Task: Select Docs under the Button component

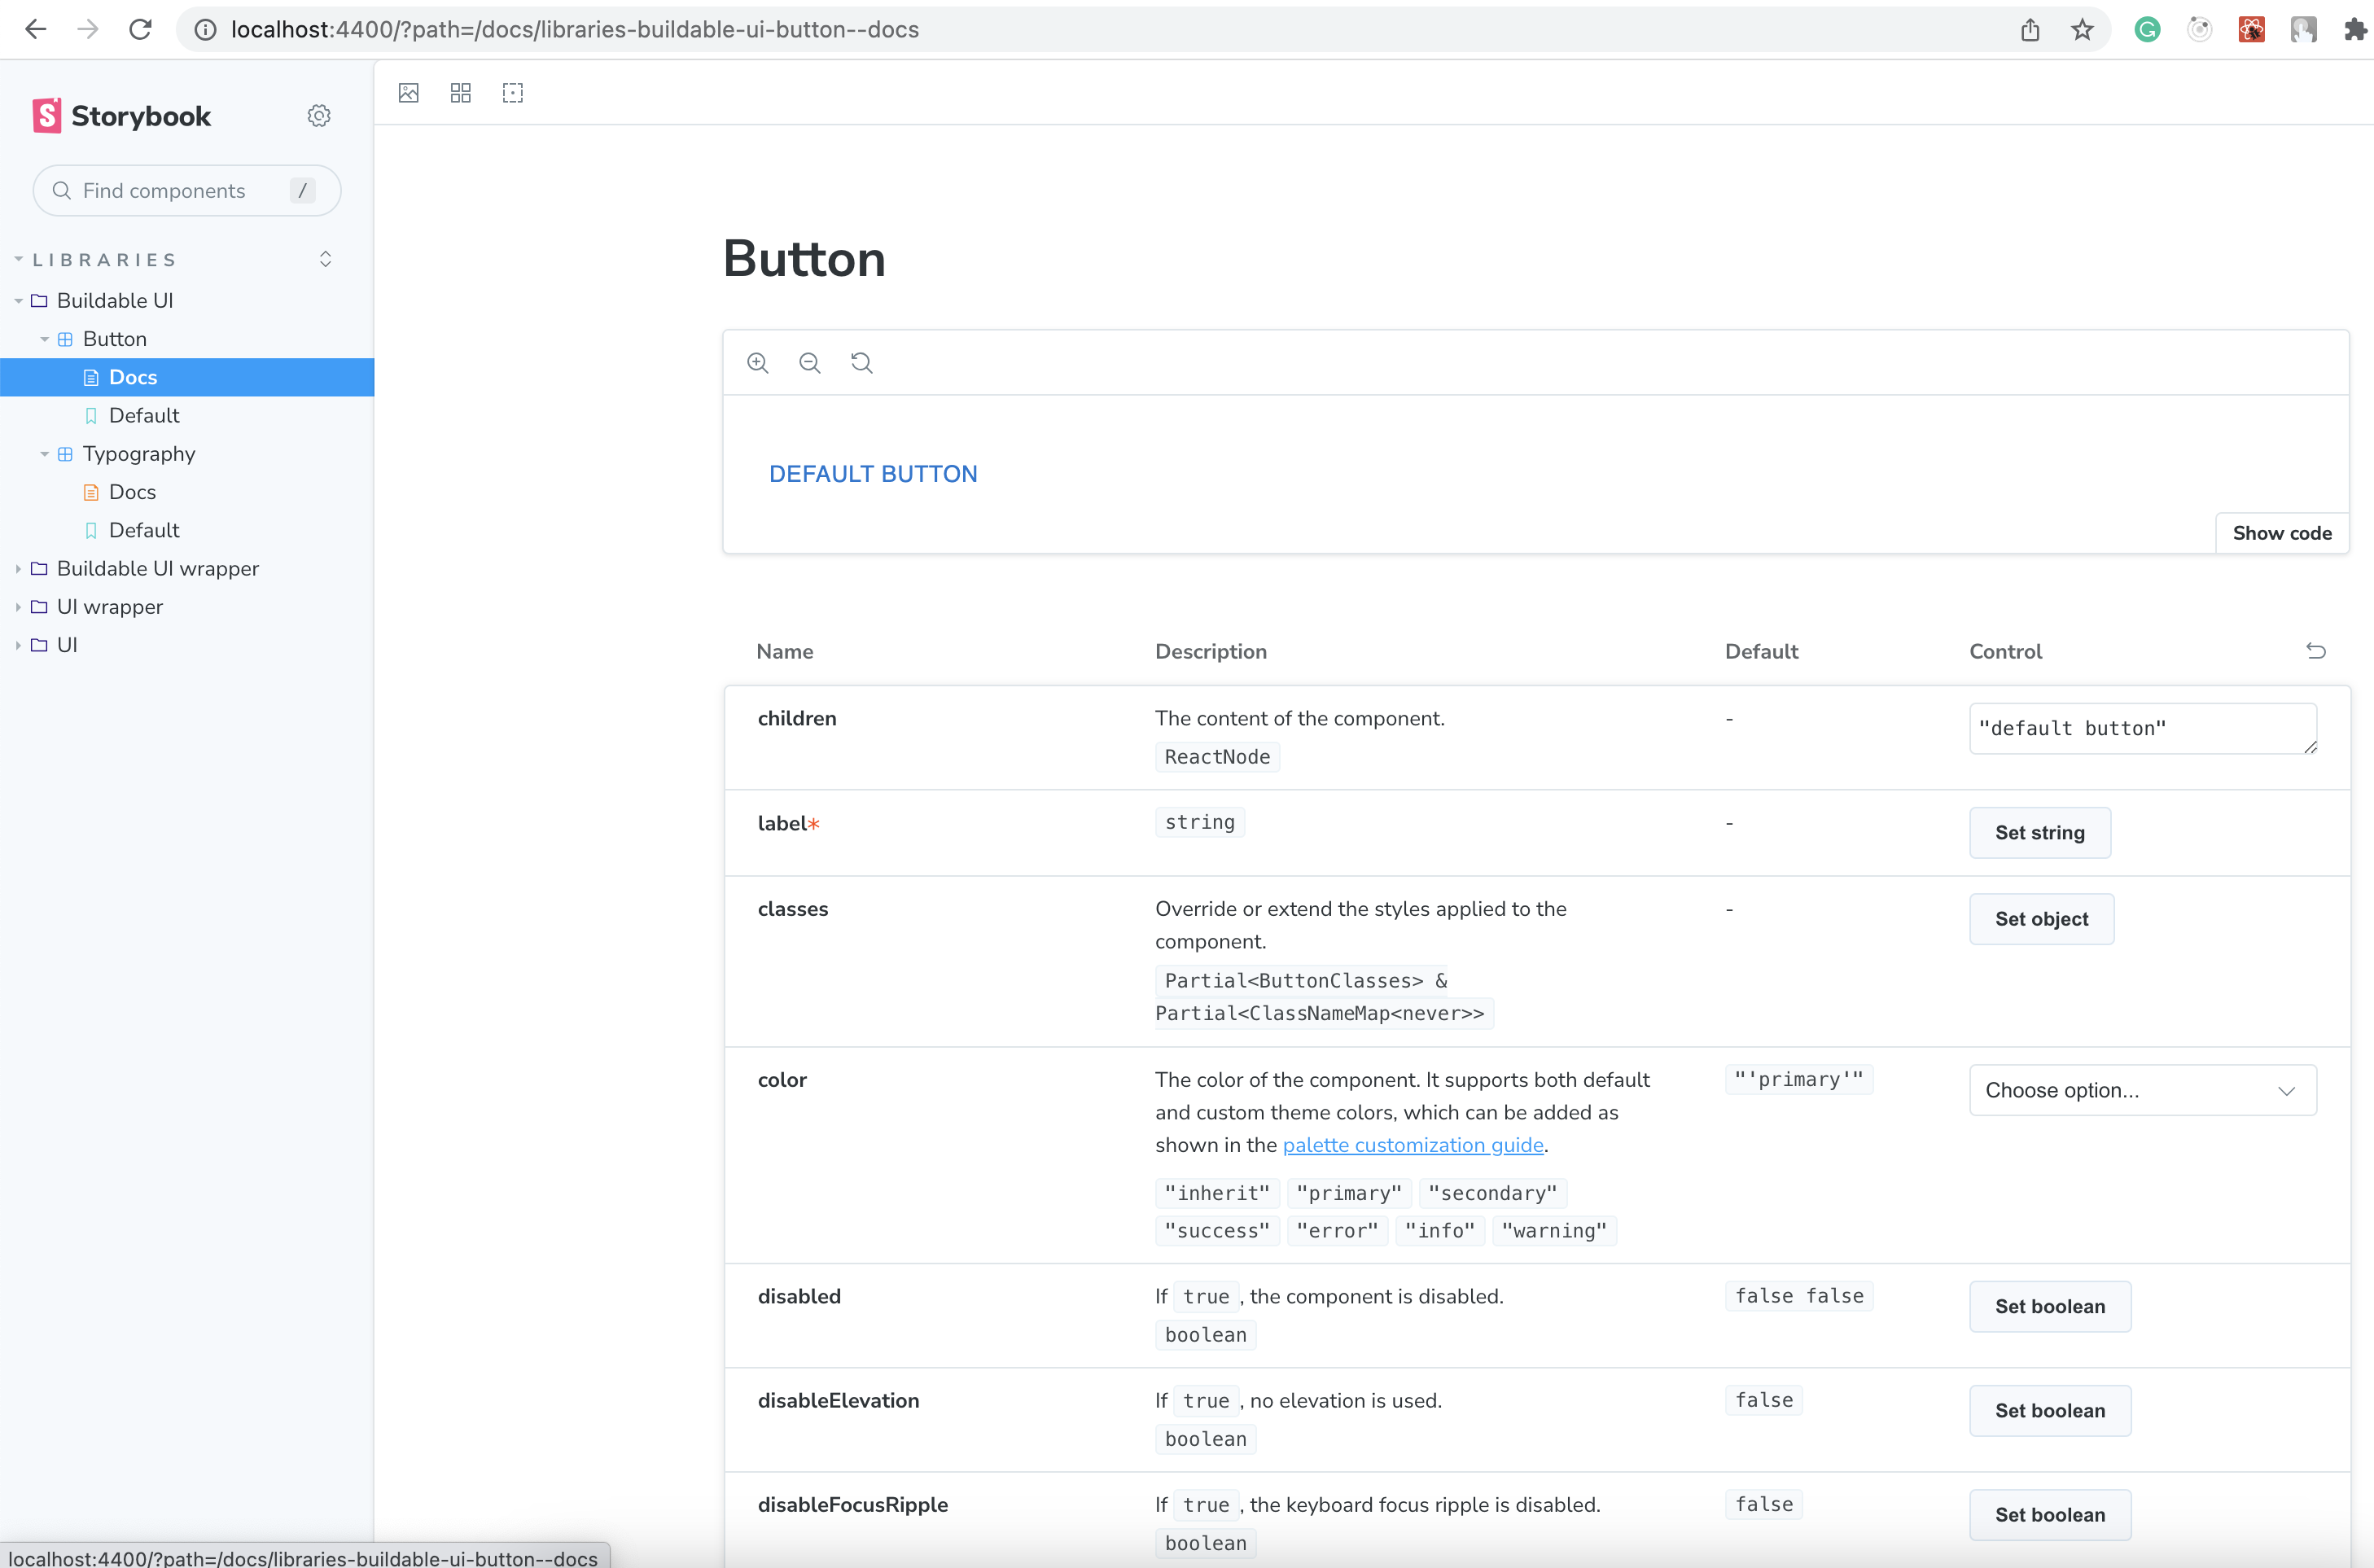Action: (x=135, y=376)
